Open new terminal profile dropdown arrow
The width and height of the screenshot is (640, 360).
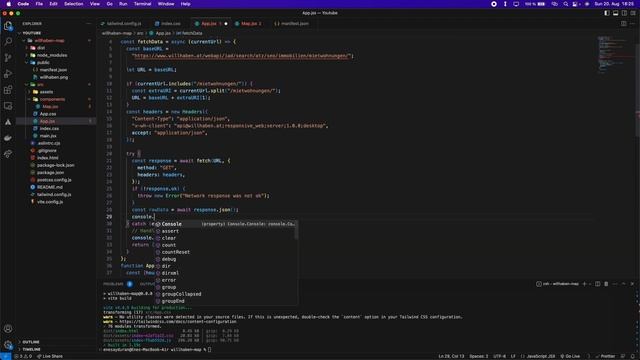[590, 284]
